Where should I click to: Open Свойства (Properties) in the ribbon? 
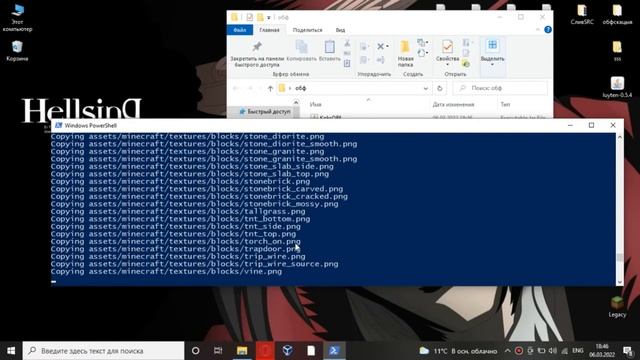pyautogui.click(x=447, y=53)
